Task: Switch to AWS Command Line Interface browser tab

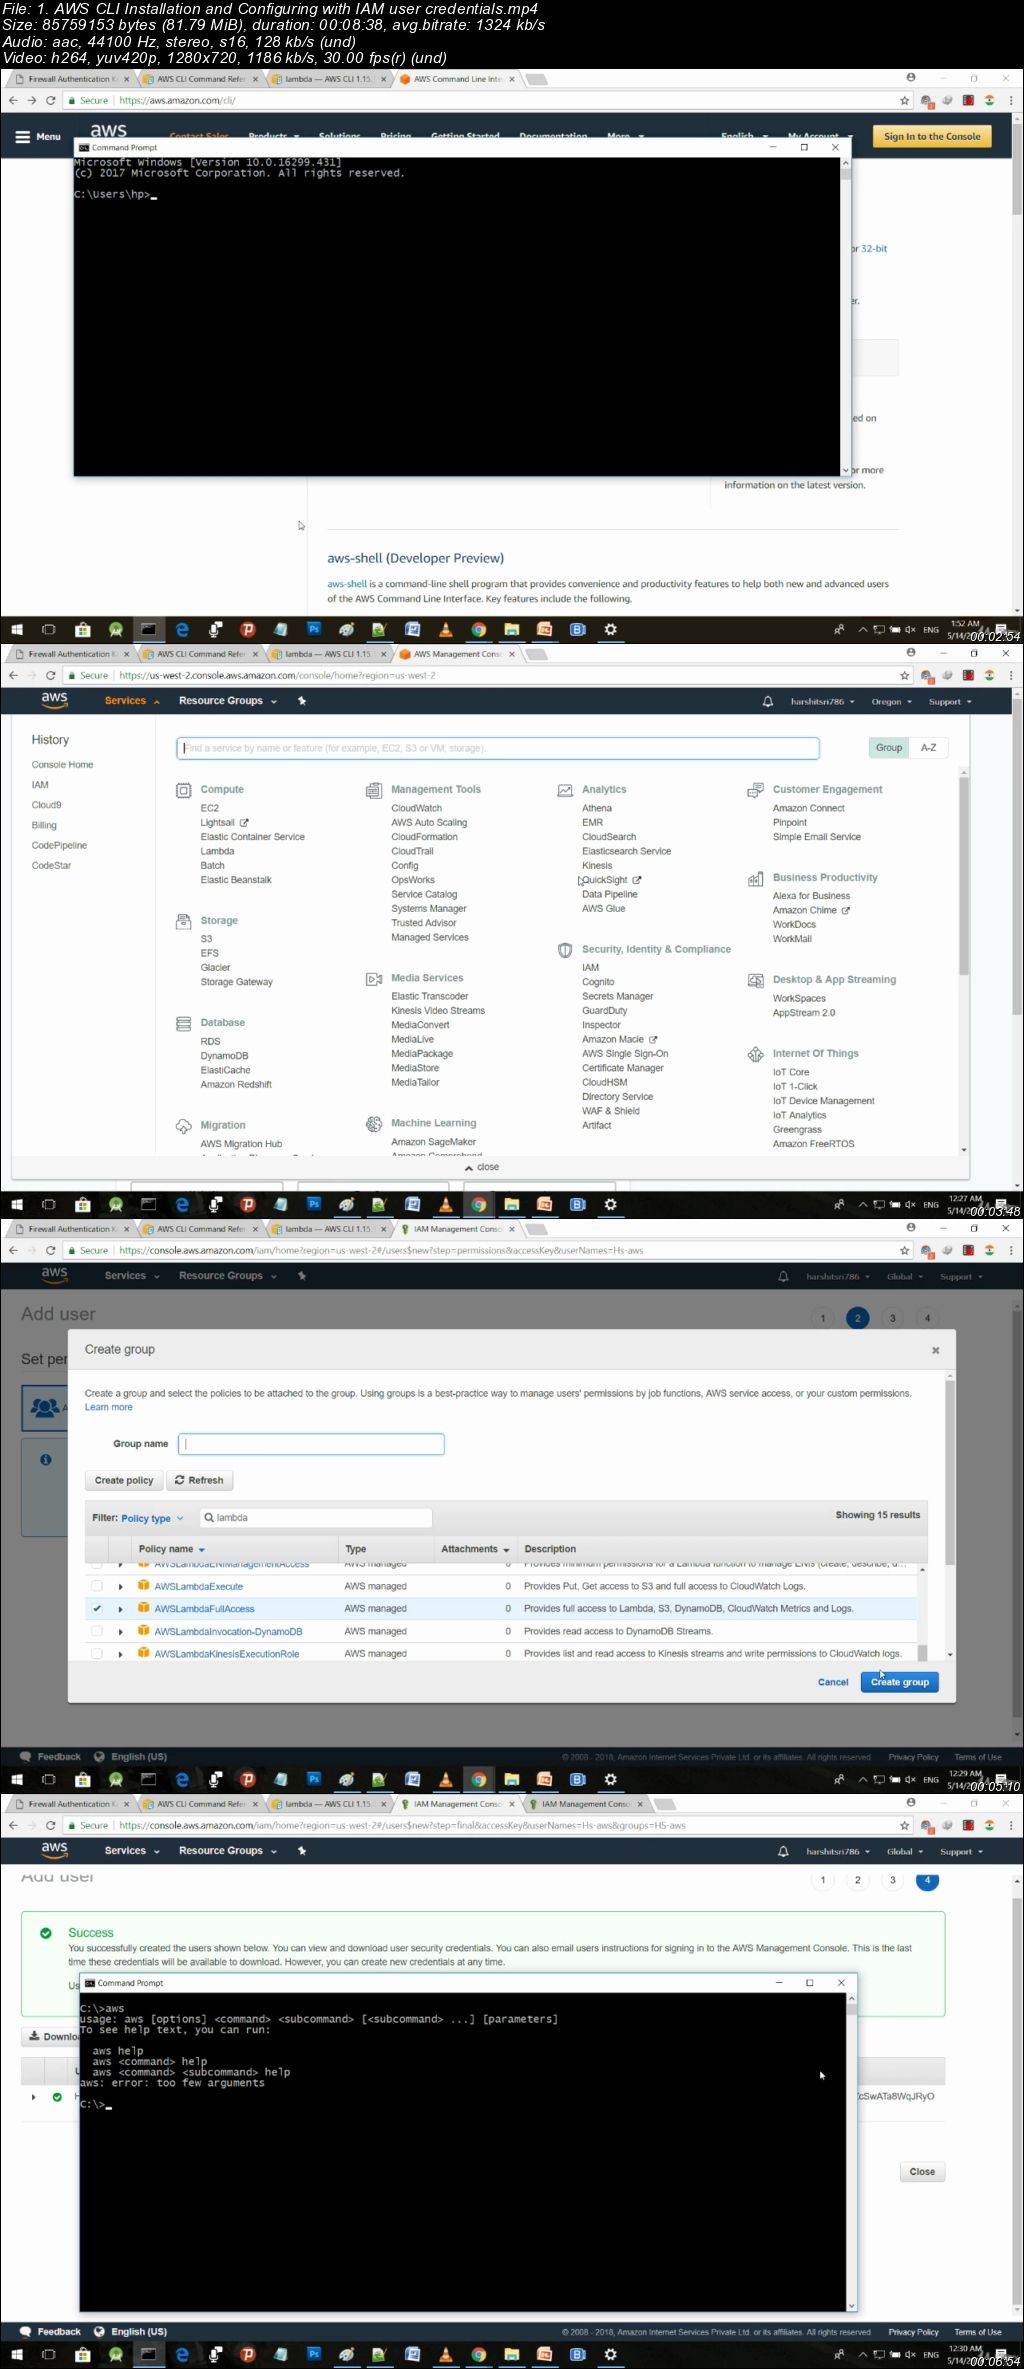Action: click(458, 79)
